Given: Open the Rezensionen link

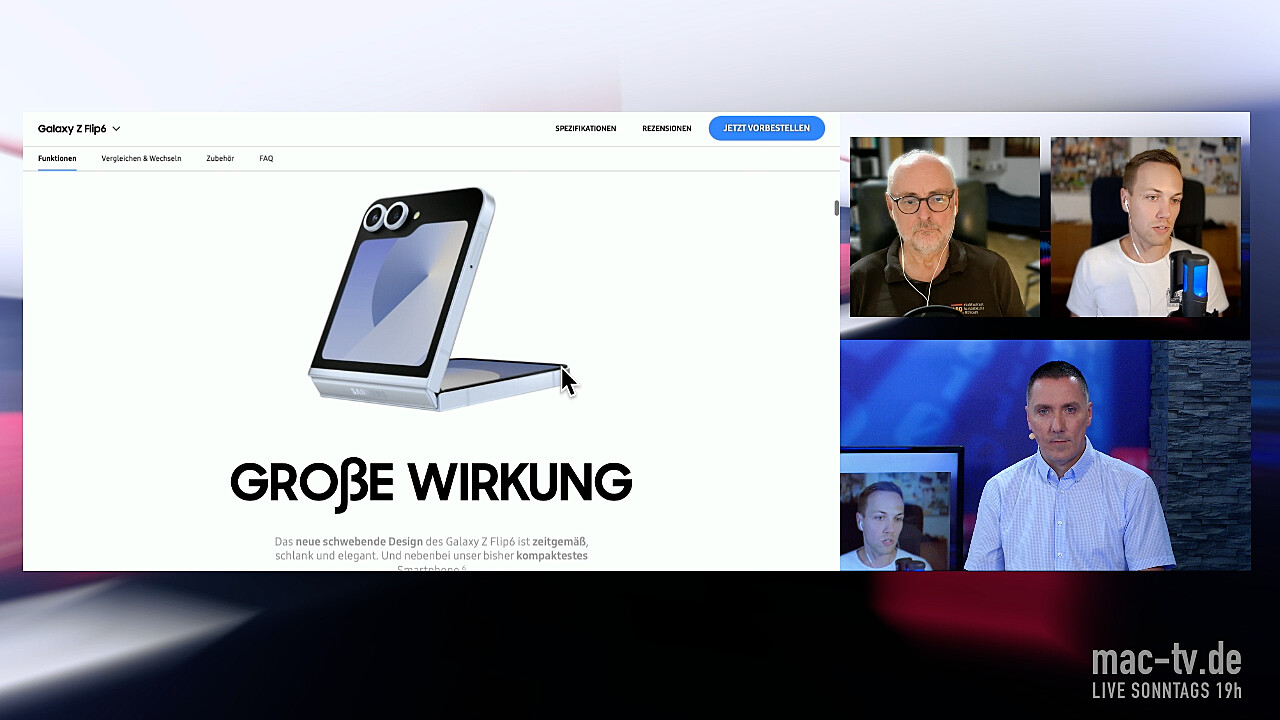Looking at the screenshot, I should click(667, 129).
